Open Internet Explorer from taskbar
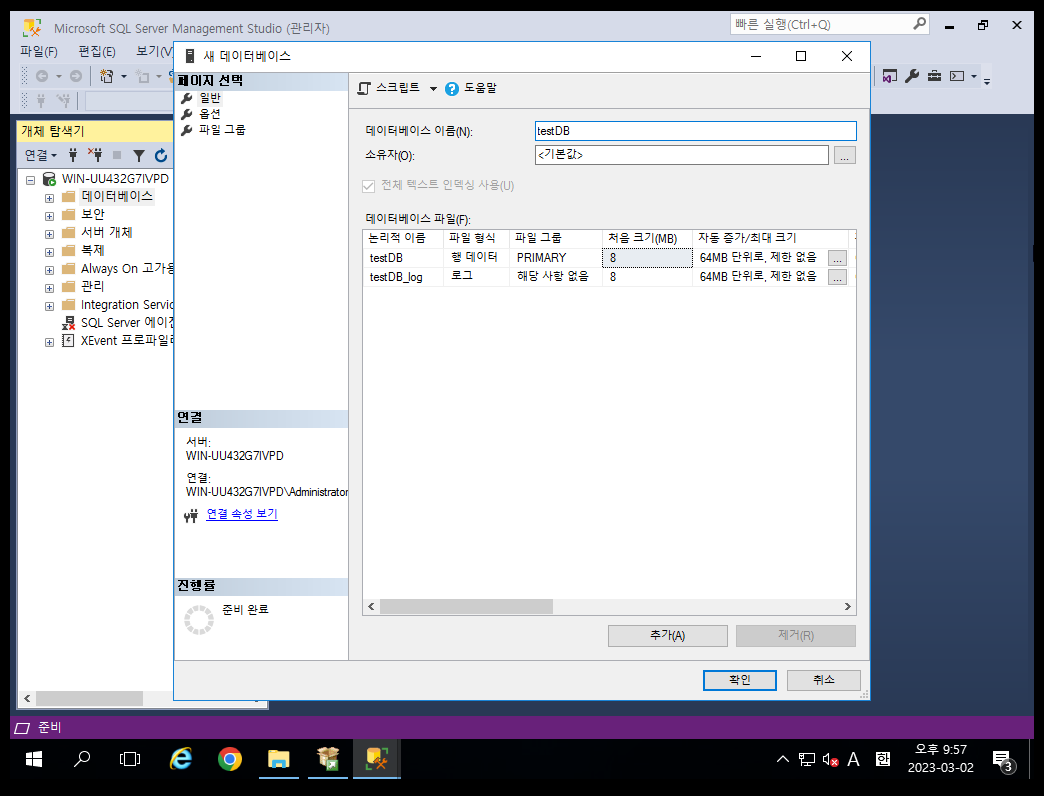This screenshot has width=1044, height=796. pos(180,759)
